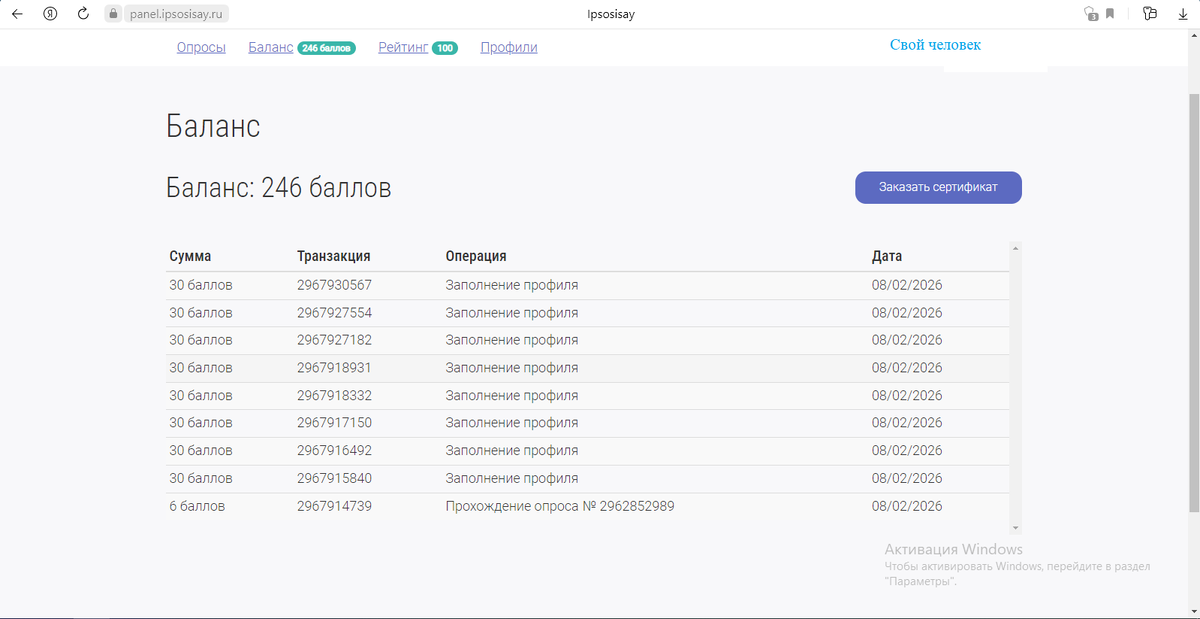Open the Yandex home button
This screenshot has width=1200, height=619.
[x=50, y=14]
